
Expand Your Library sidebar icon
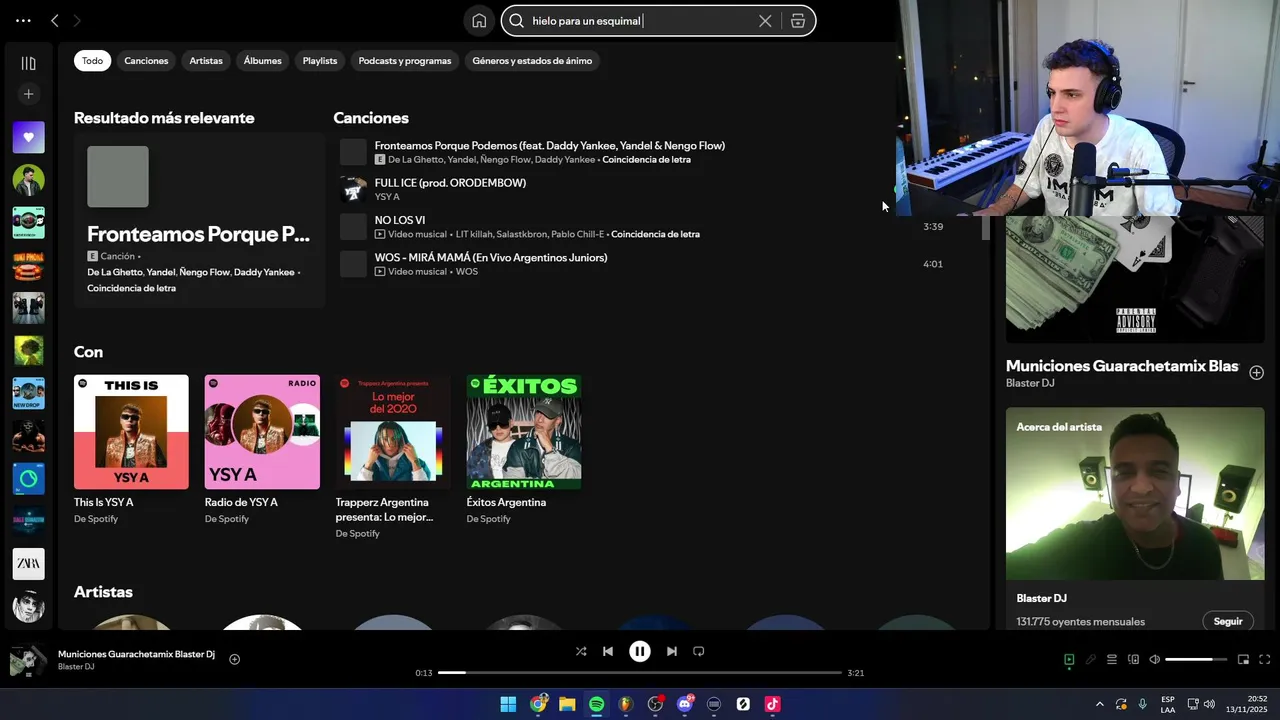coord(28,63)
